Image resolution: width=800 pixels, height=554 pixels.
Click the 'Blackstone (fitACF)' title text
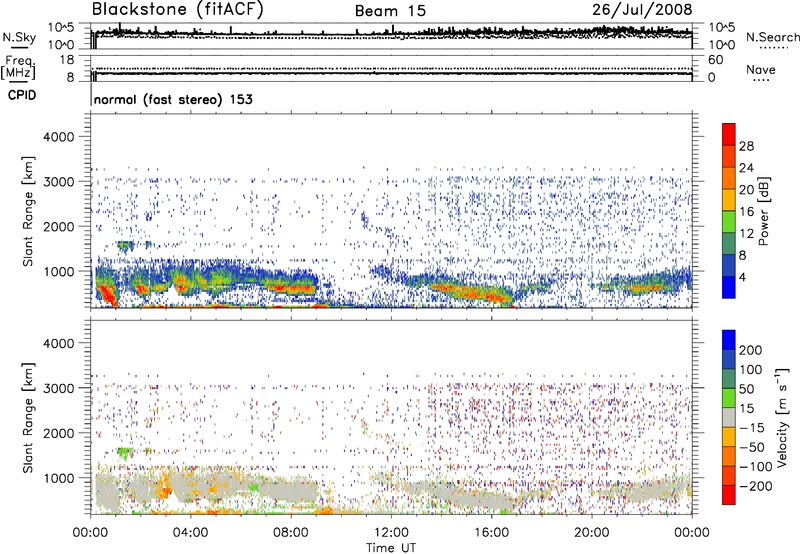177,9
